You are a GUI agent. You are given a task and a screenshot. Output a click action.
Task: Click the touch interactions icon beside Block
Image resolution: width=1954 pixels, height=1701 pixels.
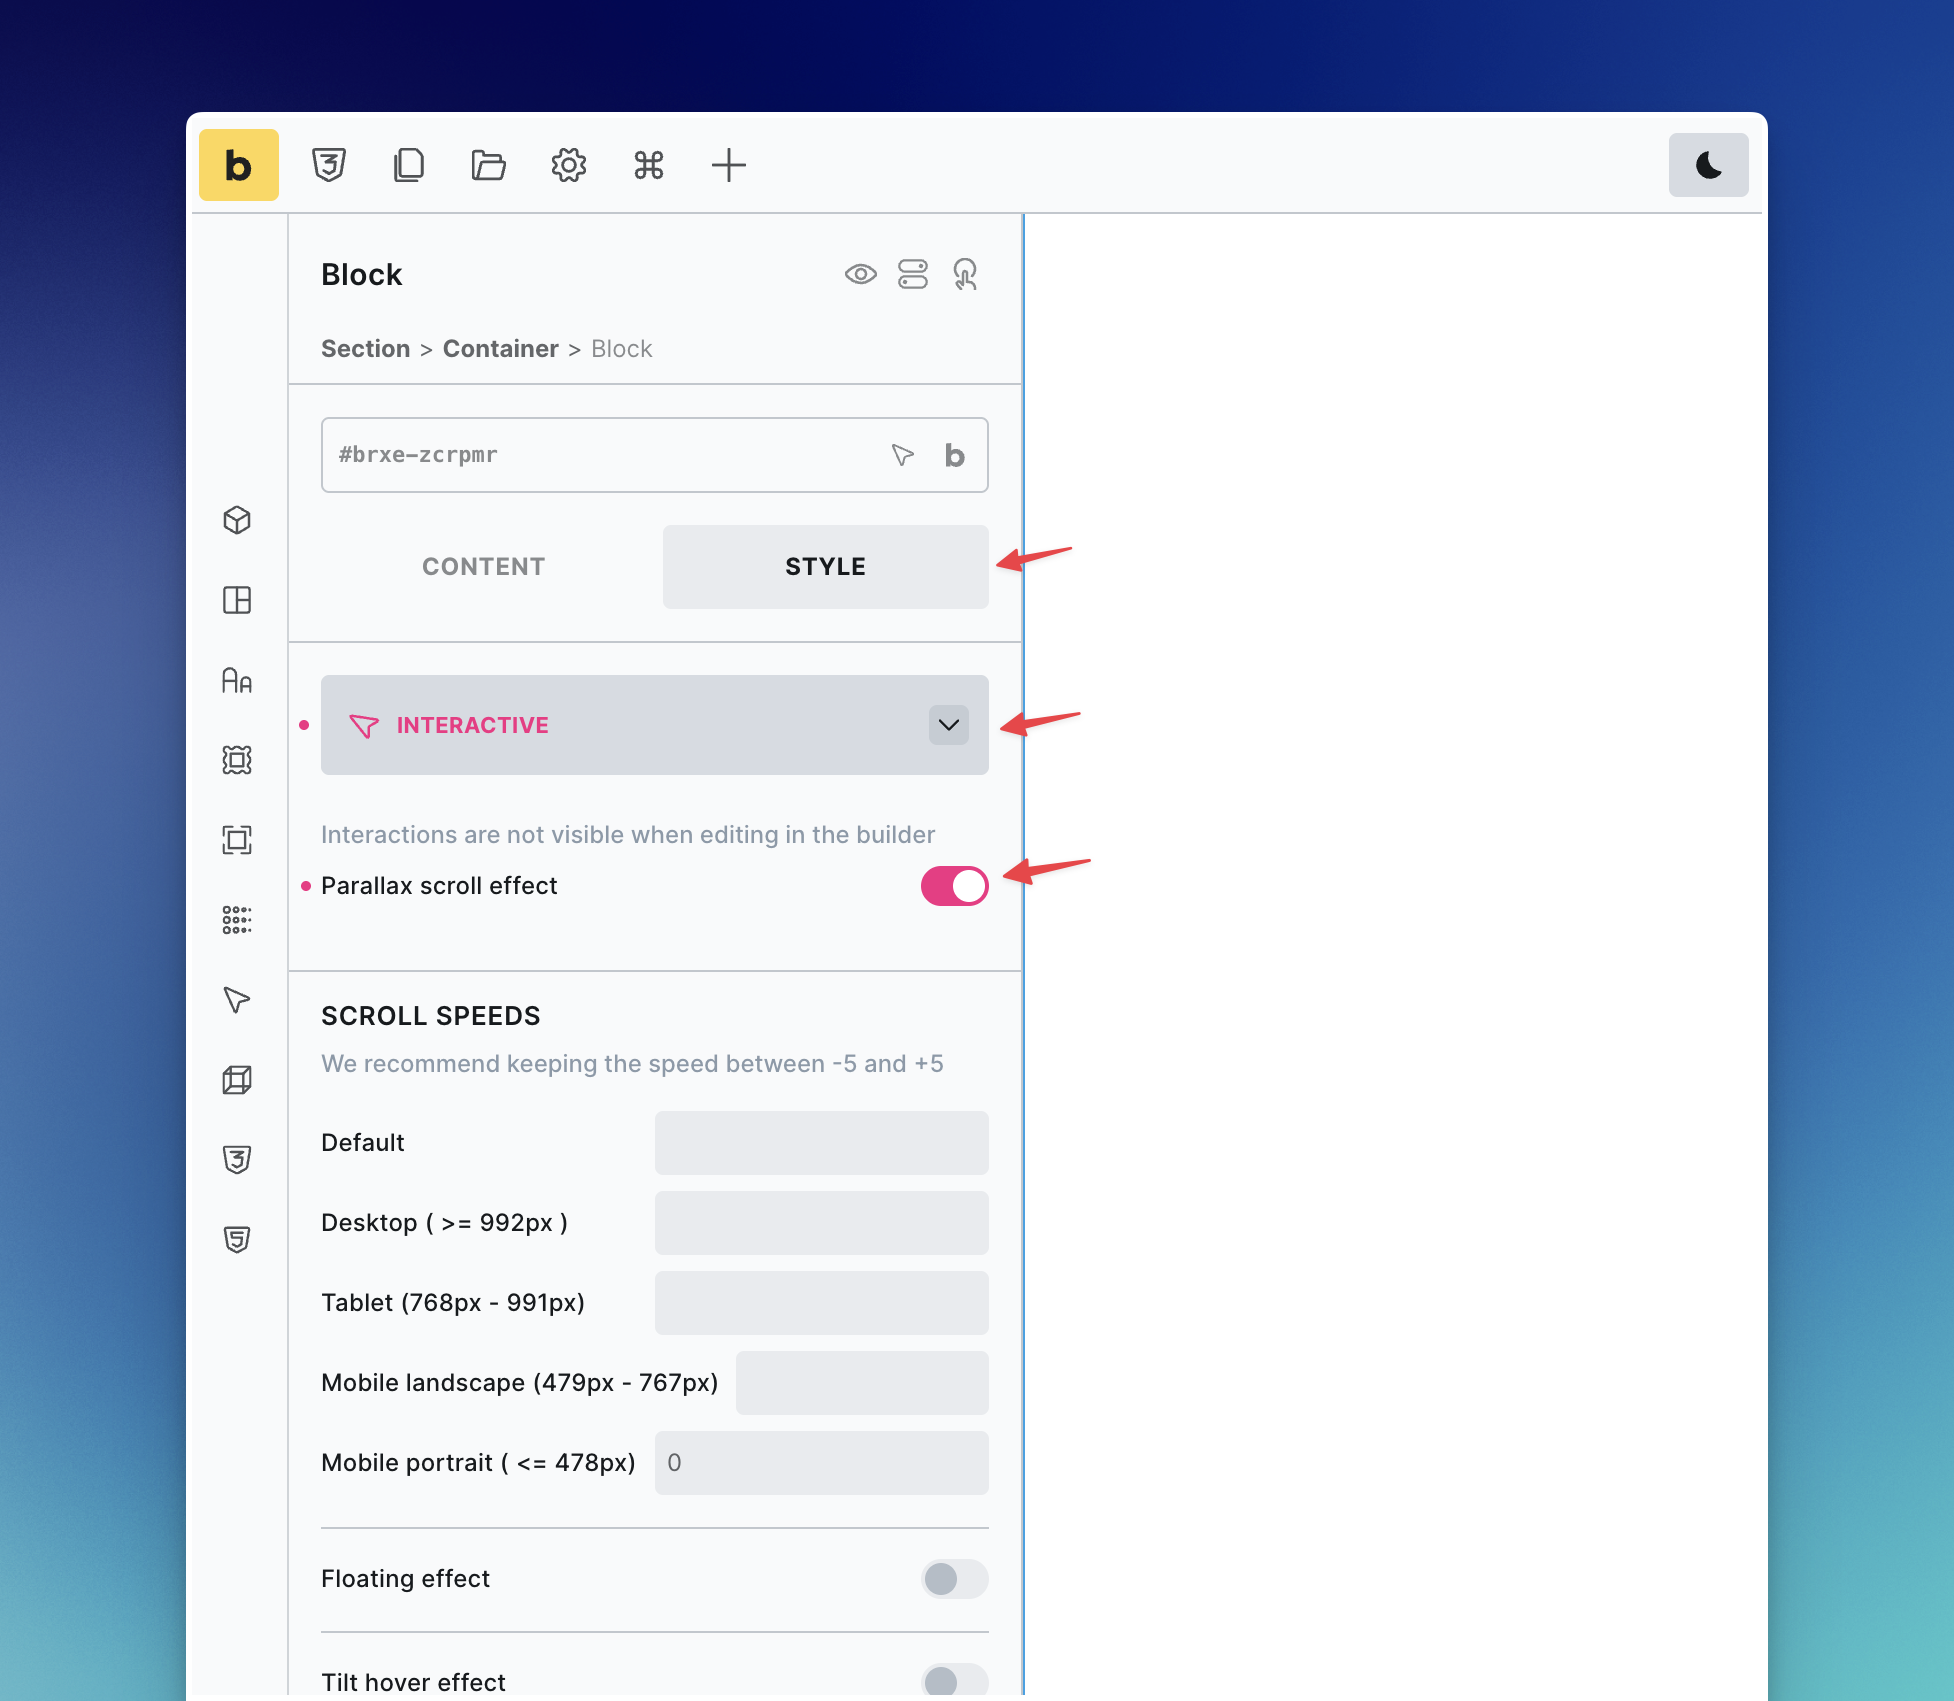[965, 274]
